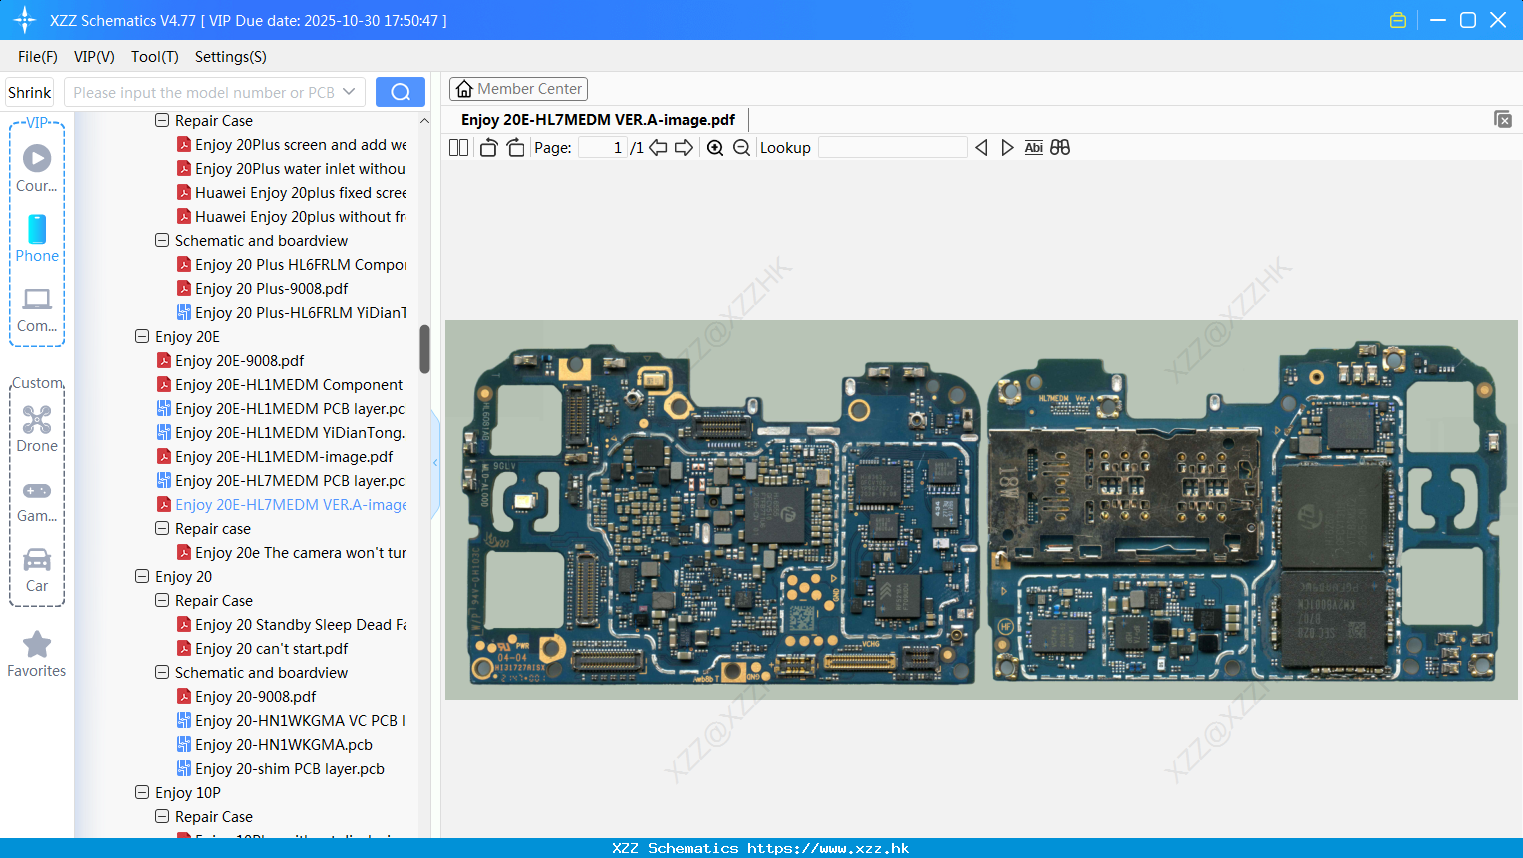Click the XZZ app logo
Viewport: 1523px width, 858px height.
pos(25,20)
